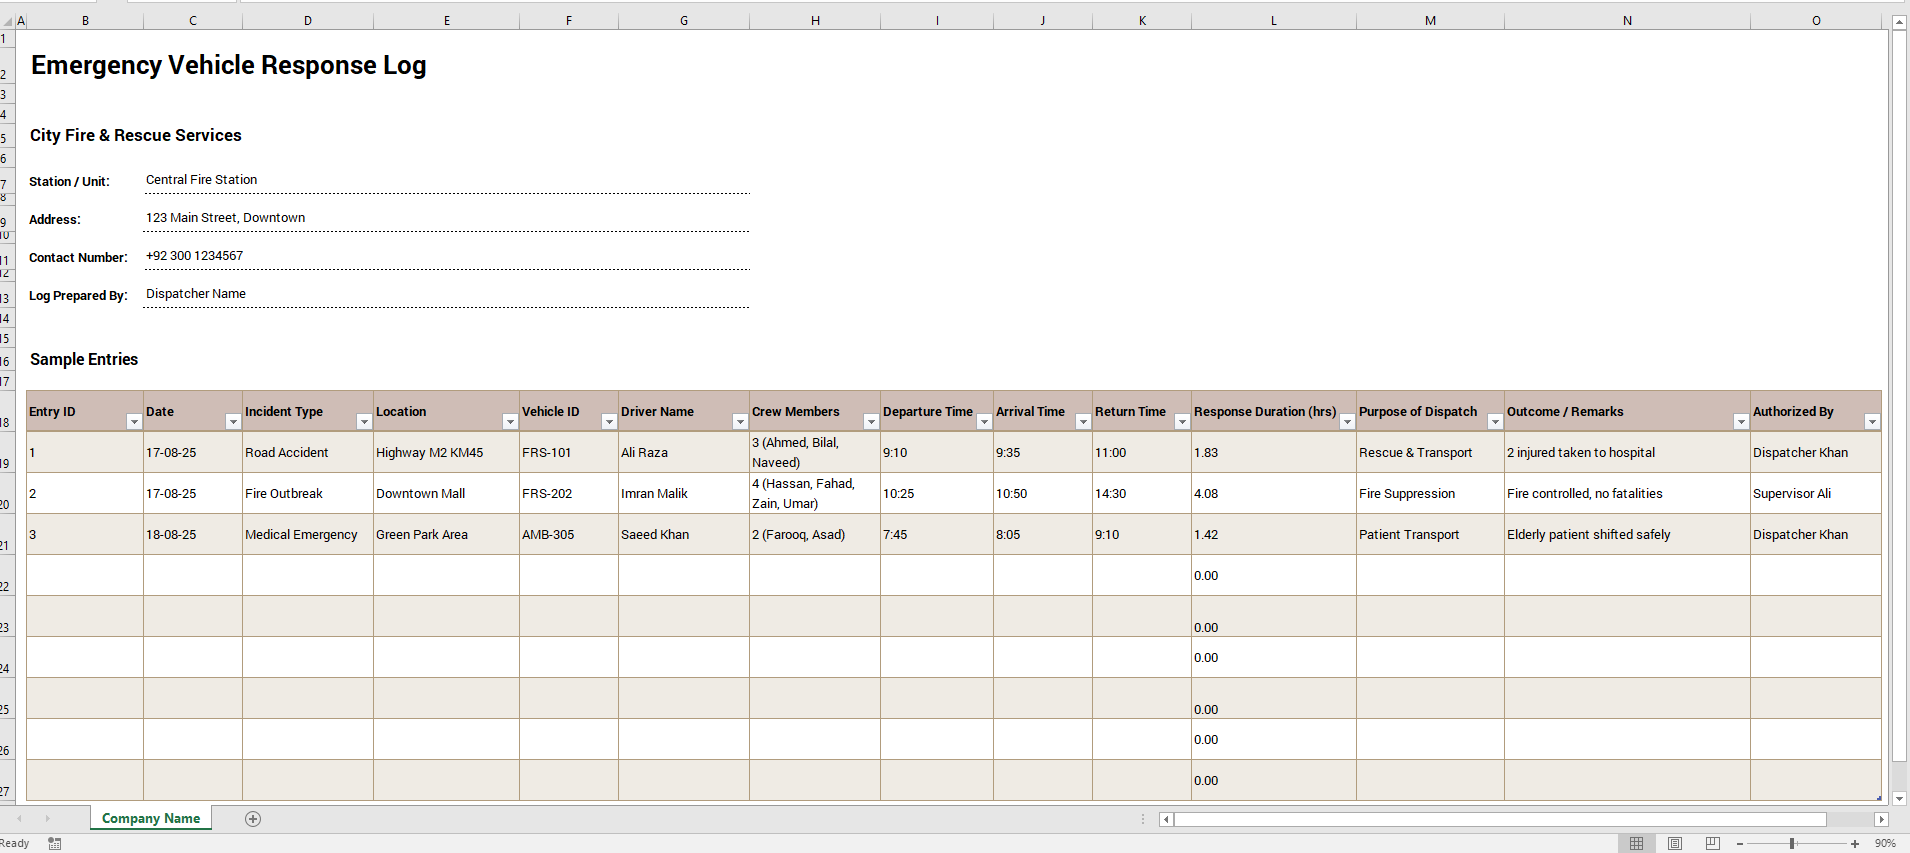Click the previous sheet navigation arrow
This screenshot has width=1910, height=853.
coord(19,819)
